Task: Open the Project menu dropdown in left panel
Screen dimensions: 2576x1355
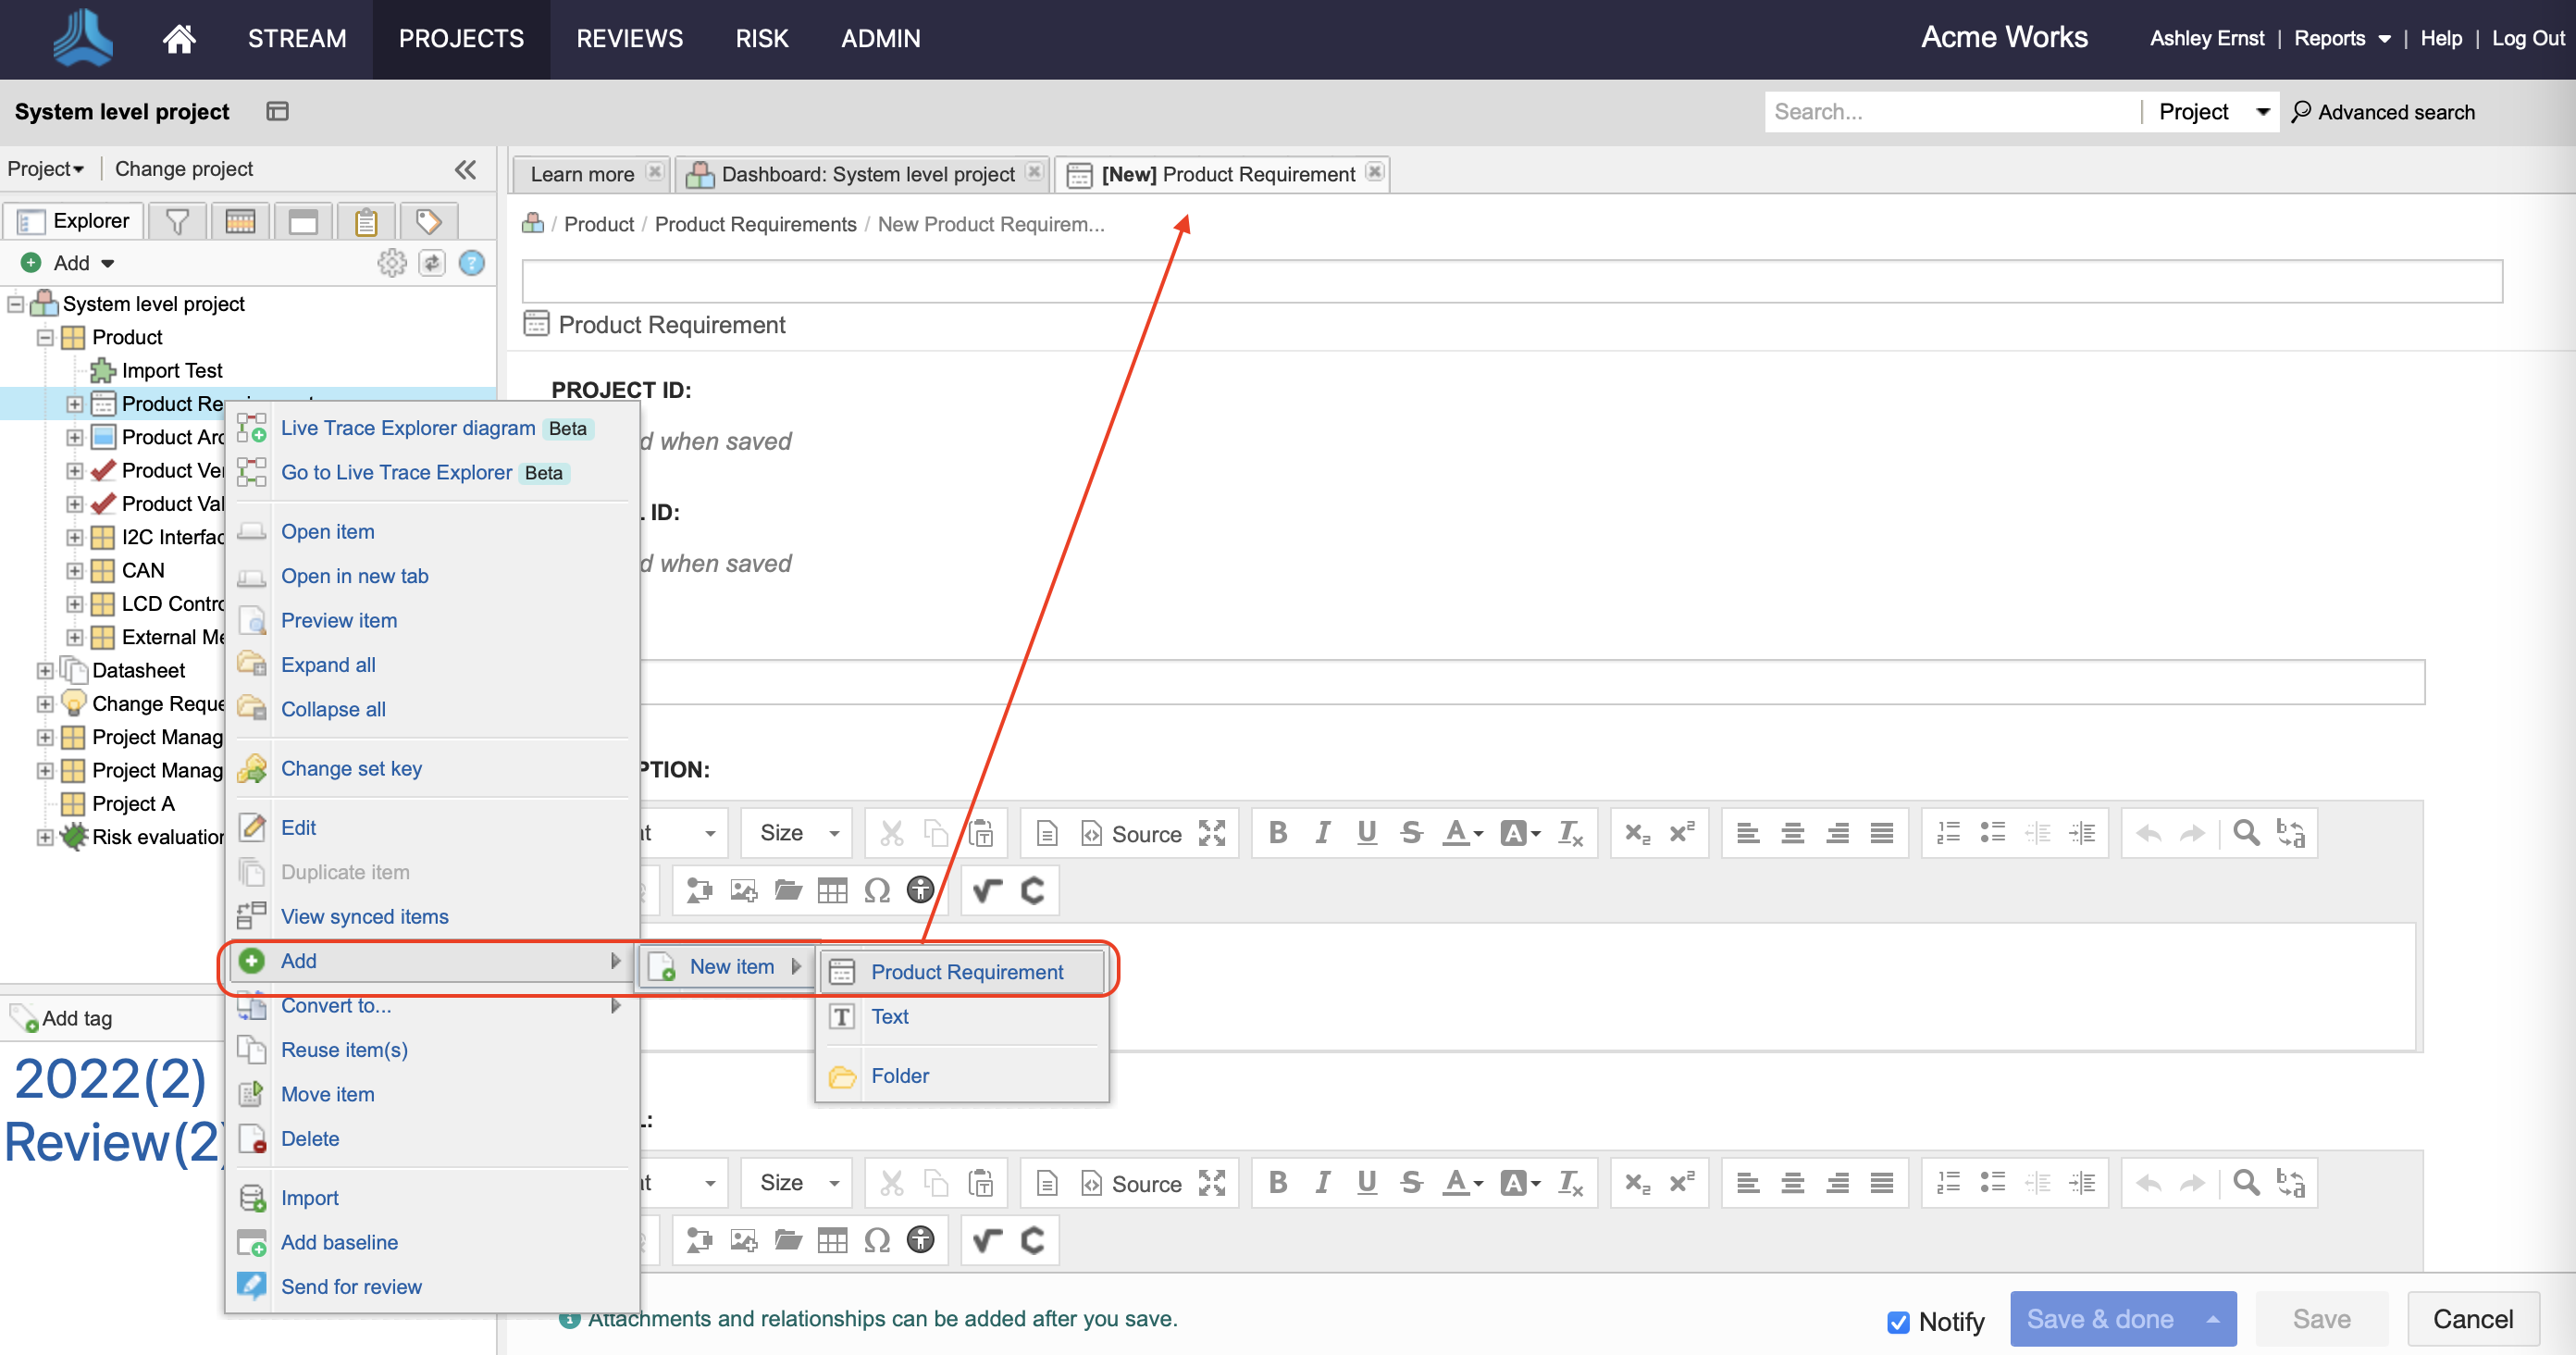Action: [x=45, y=169]
